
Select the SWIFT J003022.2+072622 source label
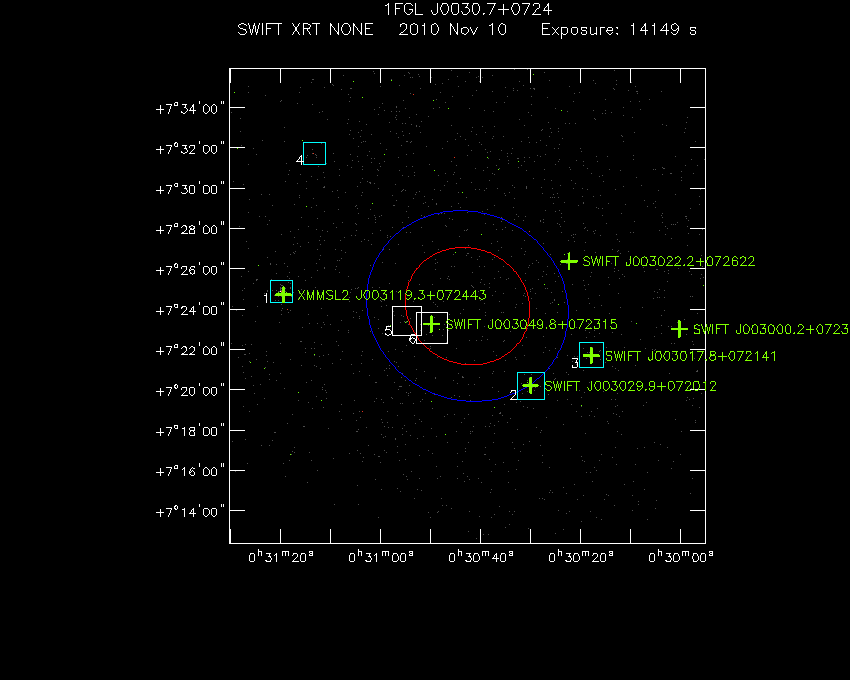coord(669,261)
